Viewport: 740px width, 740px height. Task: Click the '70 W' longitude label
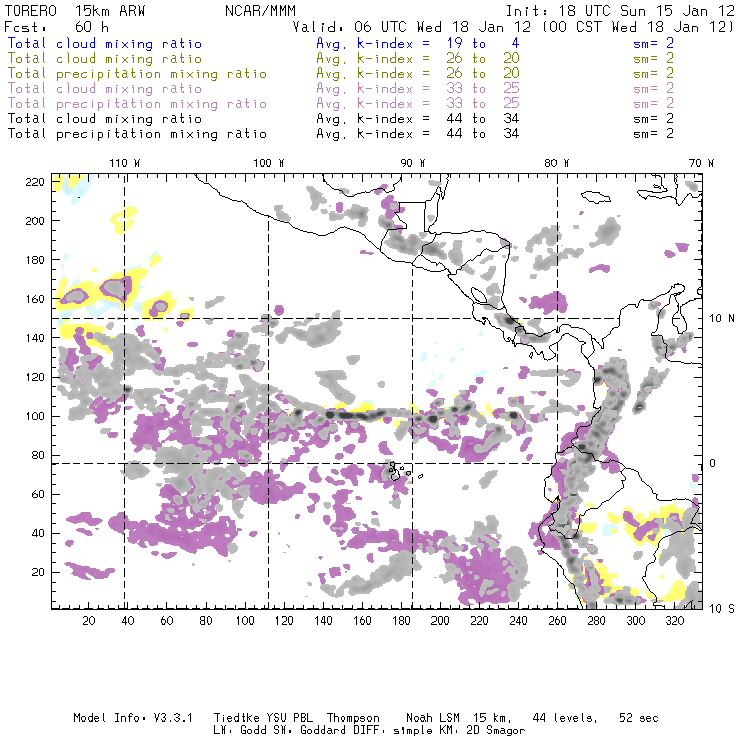click(x=701, y=163)
